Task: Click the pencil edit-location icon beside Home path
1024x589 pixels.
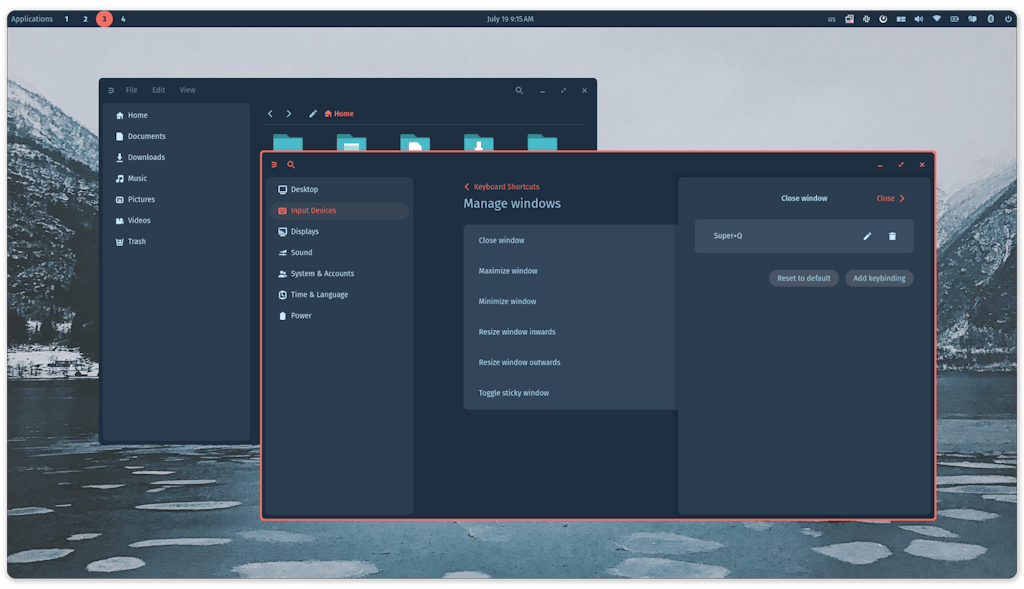Action: [x=313, y=114]
